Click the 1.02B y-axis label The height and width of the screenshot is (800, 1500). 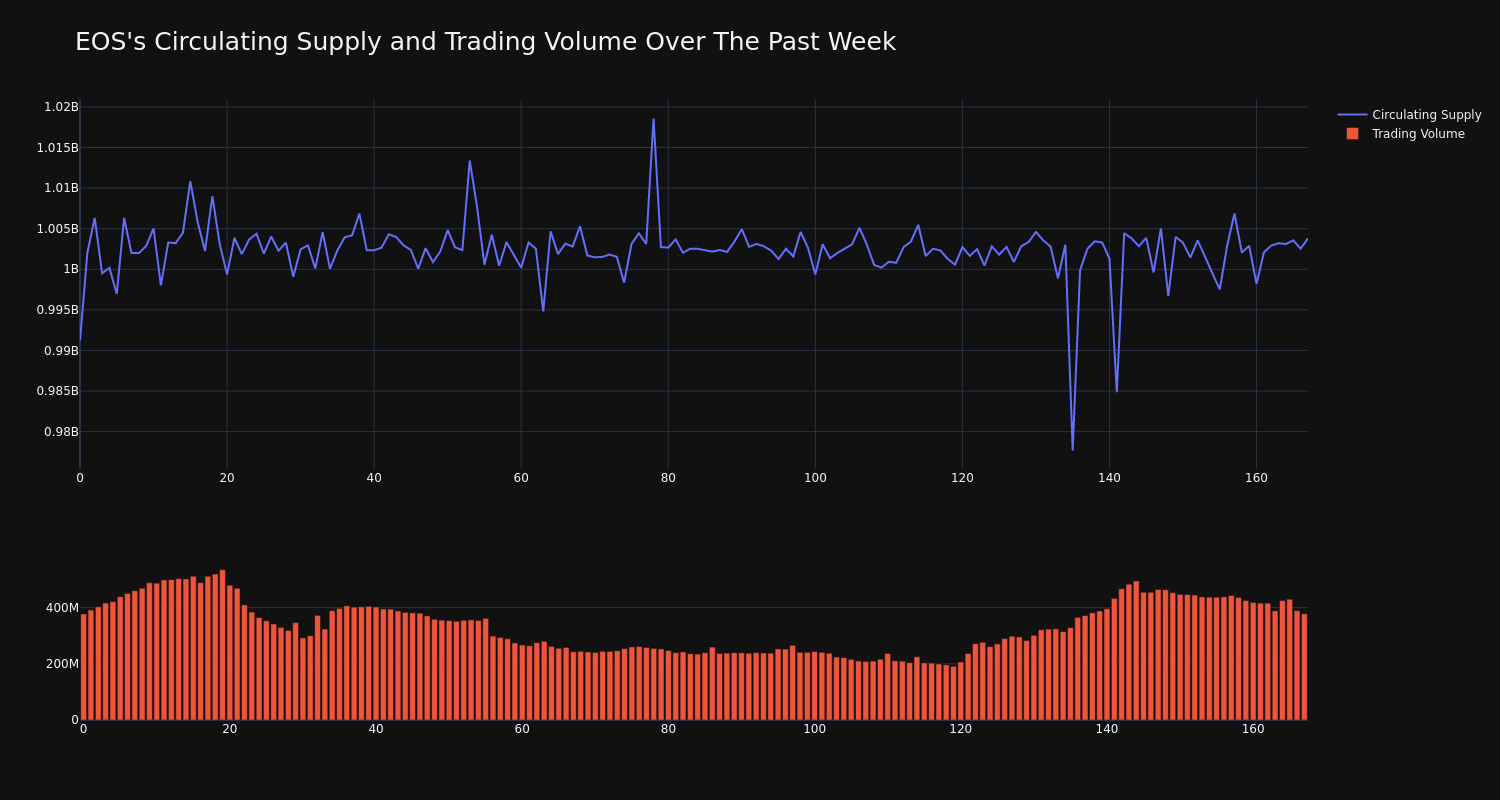click(x=61, y=107)
